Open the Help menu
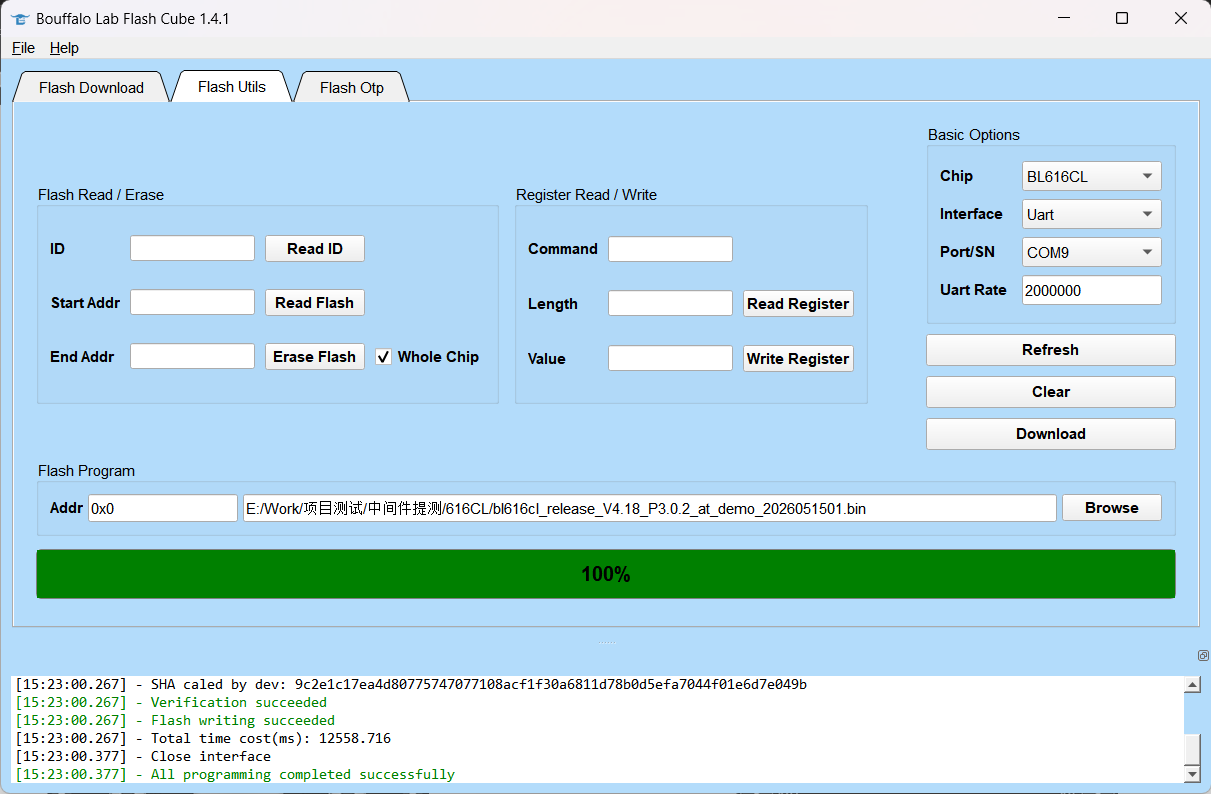The width and height of the screenshot is (1211, 794). tap(64, 48)
